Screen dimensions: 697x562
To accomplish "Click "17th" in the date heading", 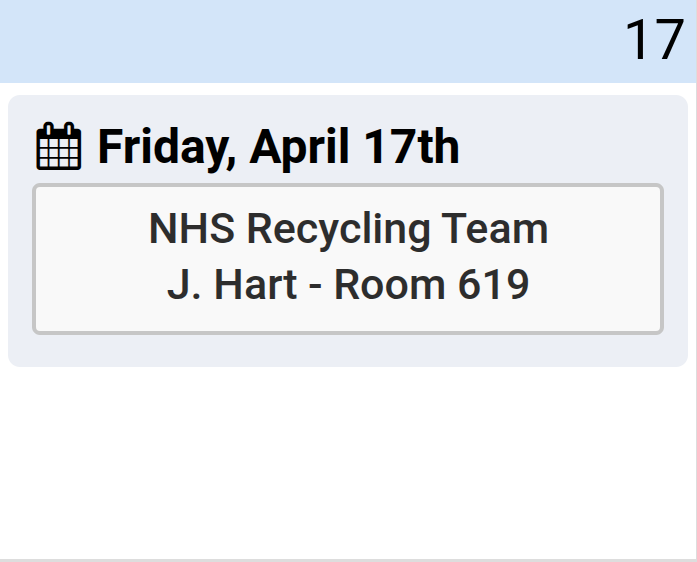I will click(411, 147).
